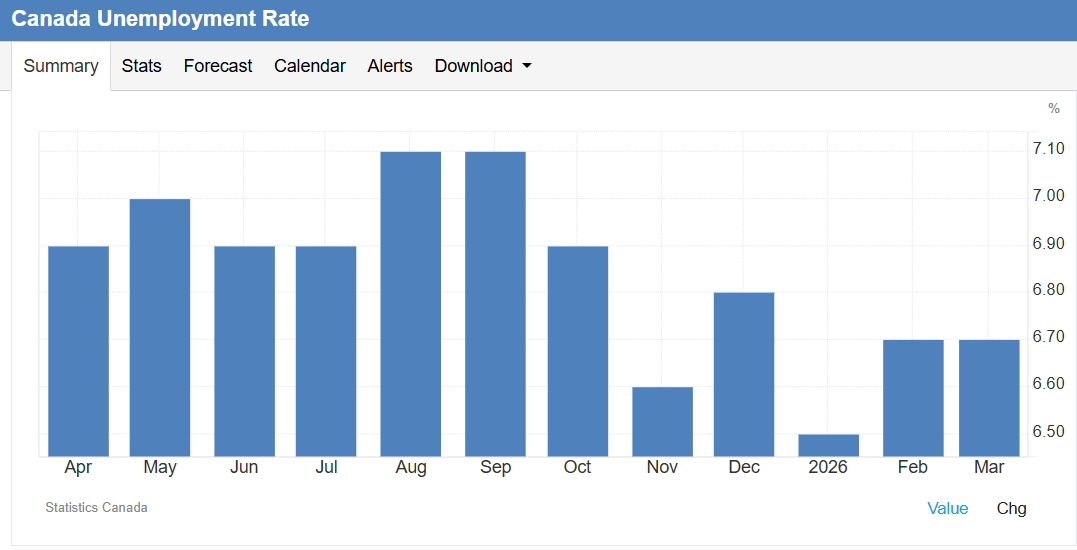Click the Mar month label
The width and height of the screenshot is (1077, 550).
coord(989,467)
